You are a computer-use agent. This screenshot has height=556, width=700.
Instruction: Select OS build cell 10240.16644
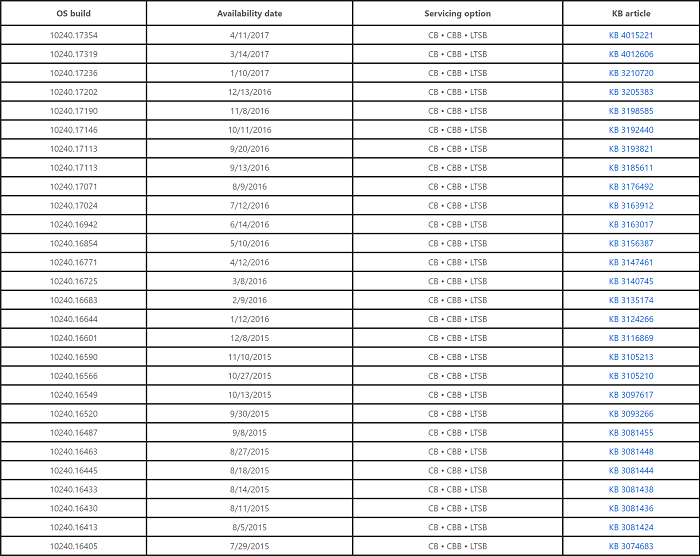[74, 319]
